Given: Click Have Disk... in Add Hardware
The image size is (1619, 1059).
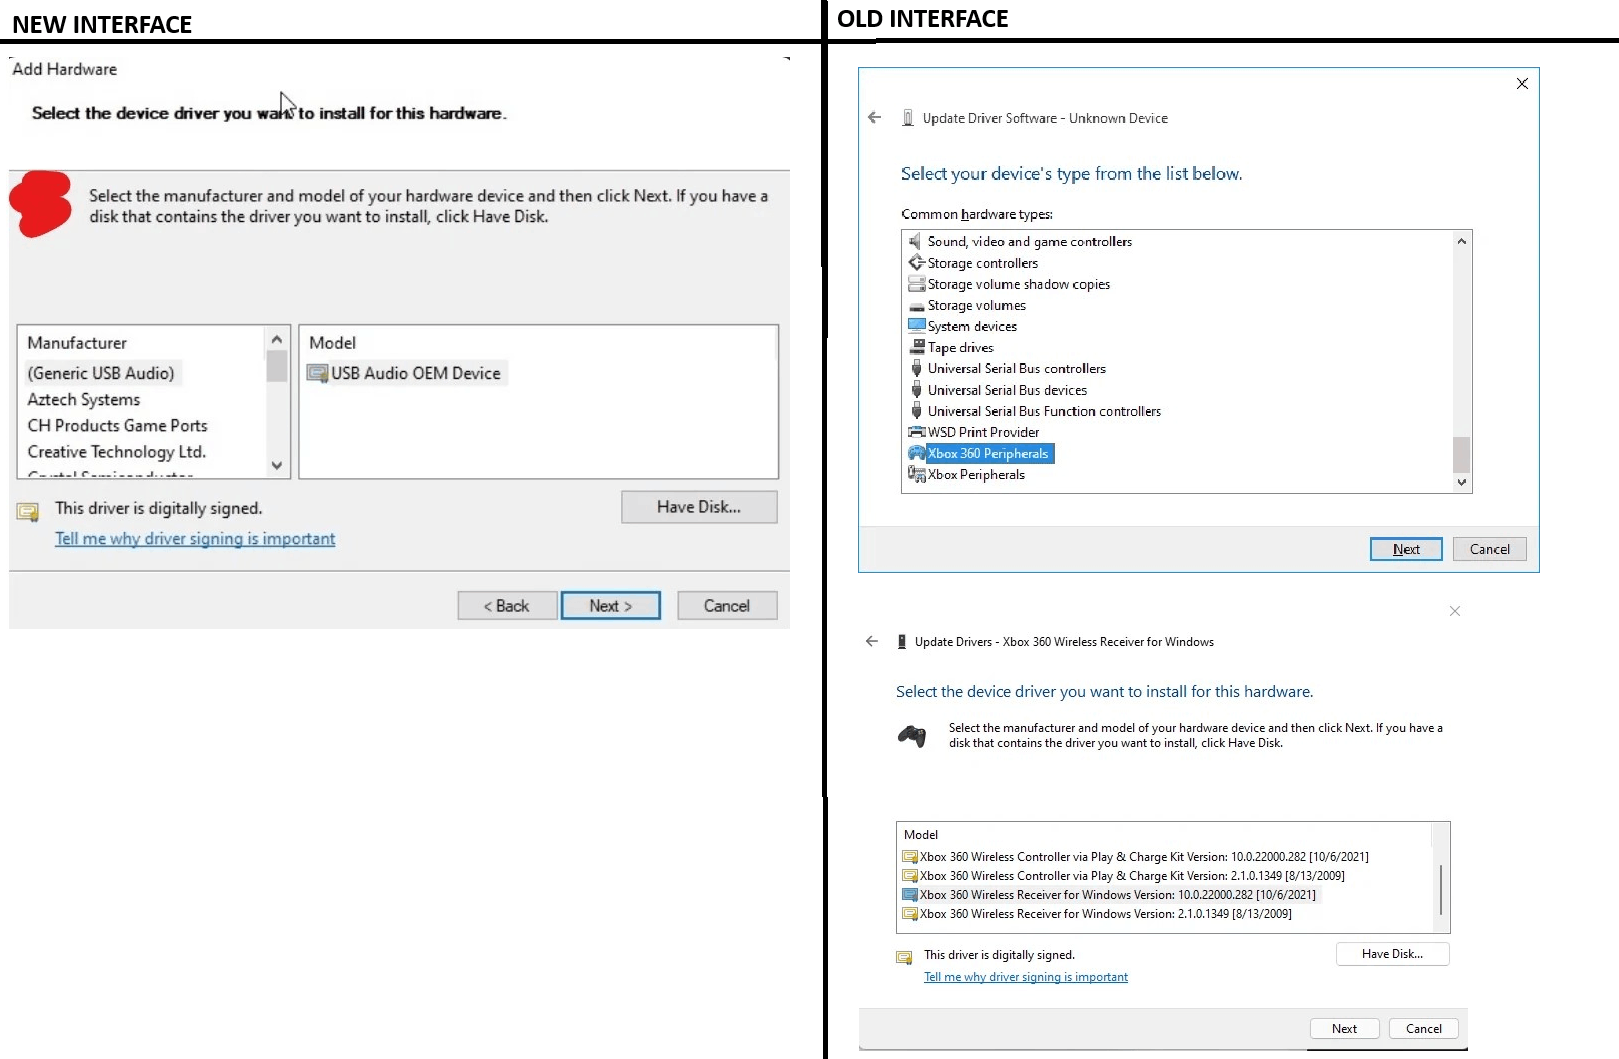Looking at the screenshot, I should (699, 507).
